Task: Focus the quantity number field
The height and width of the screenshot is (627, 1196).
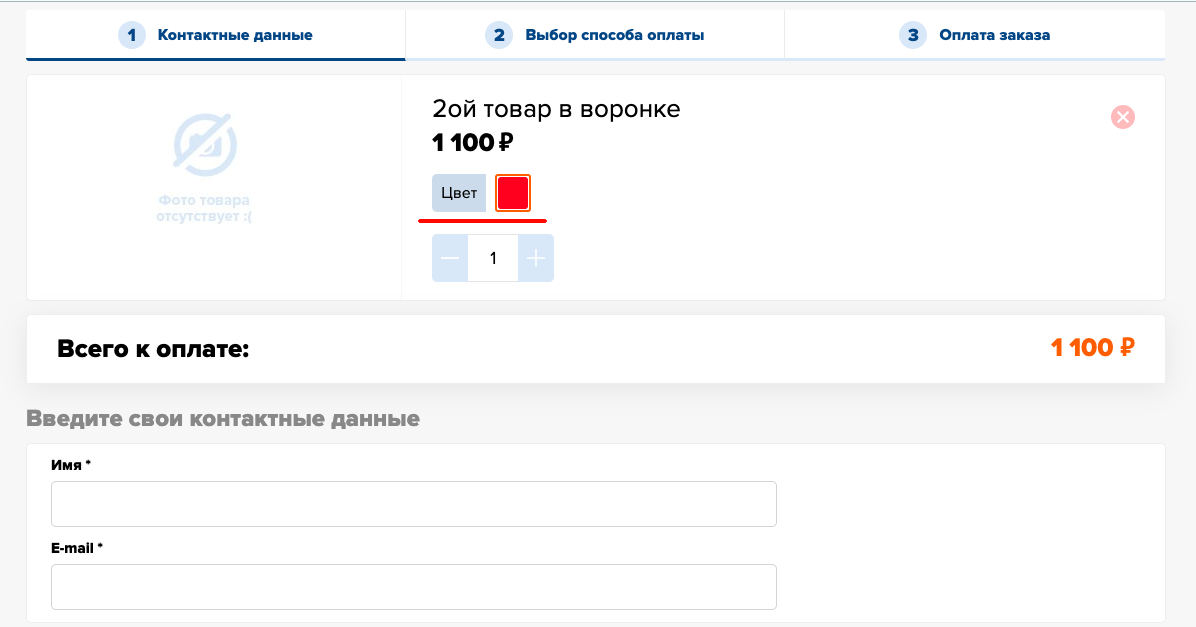Action: tap(493, 258)
